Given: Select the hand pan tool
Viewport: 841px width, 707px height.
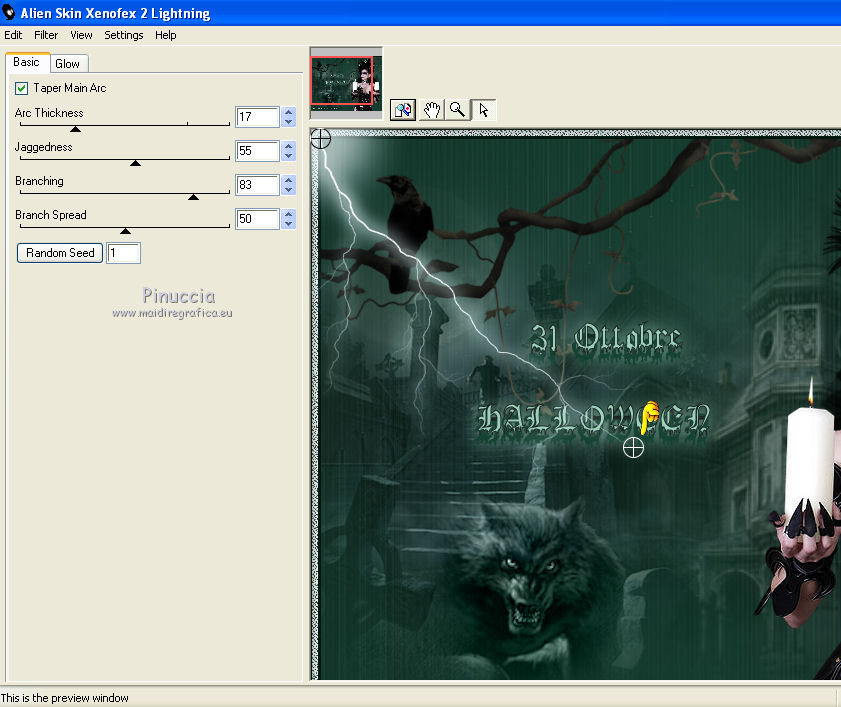Looking at the screenshot, I should tap(432, 110).
